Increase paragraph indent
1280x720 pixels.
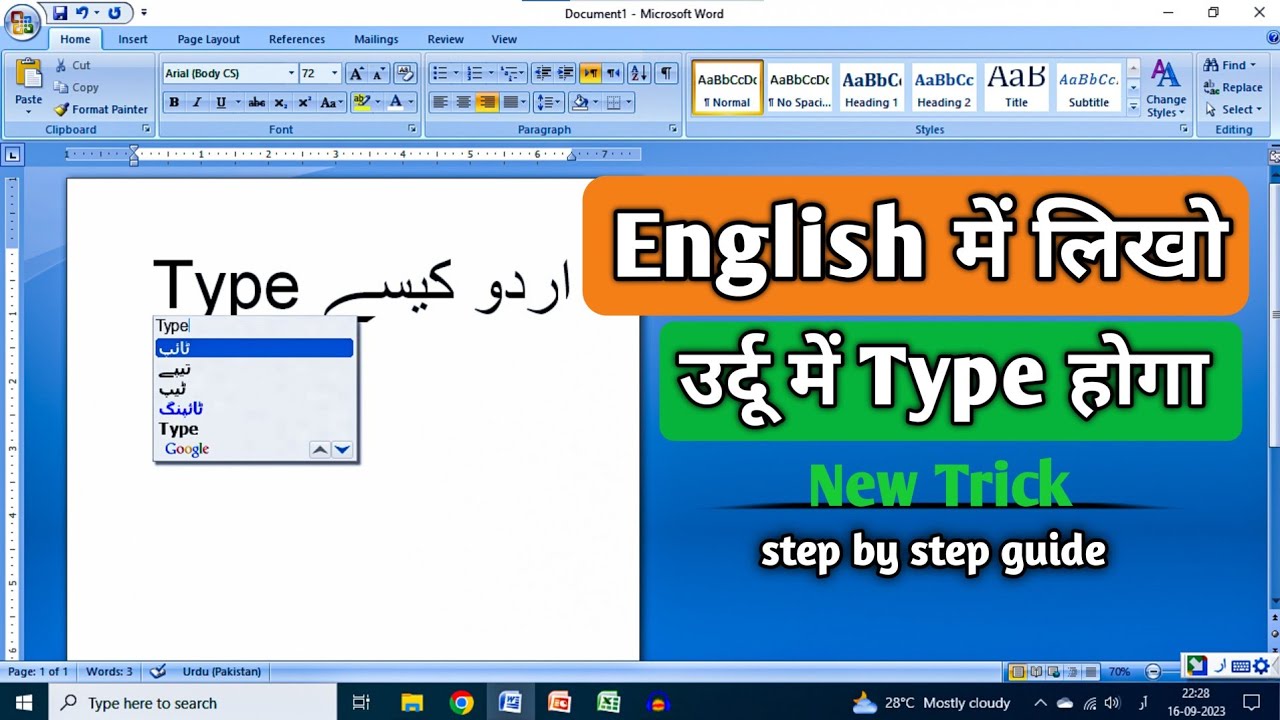coord(565,73)
